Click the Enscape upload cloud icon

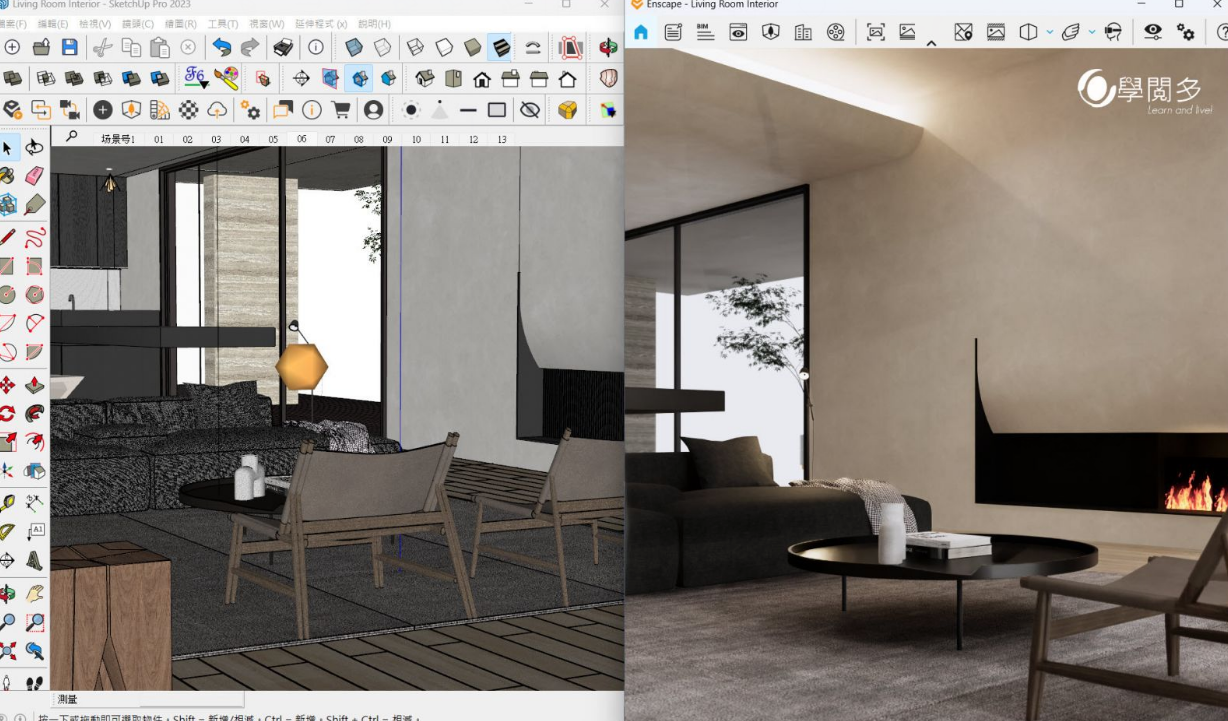pos(217,110)
